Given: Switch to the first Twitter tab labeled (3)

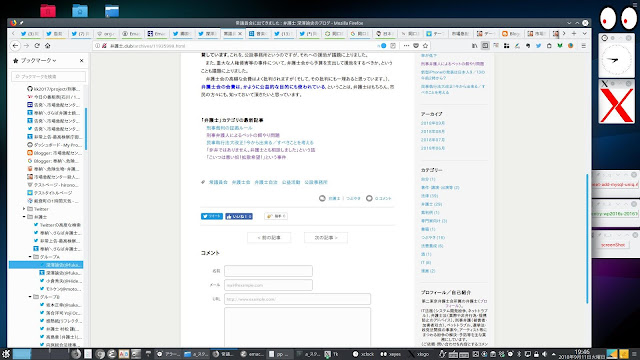Looking at the screenshot, I should click(x=29, y=34).
